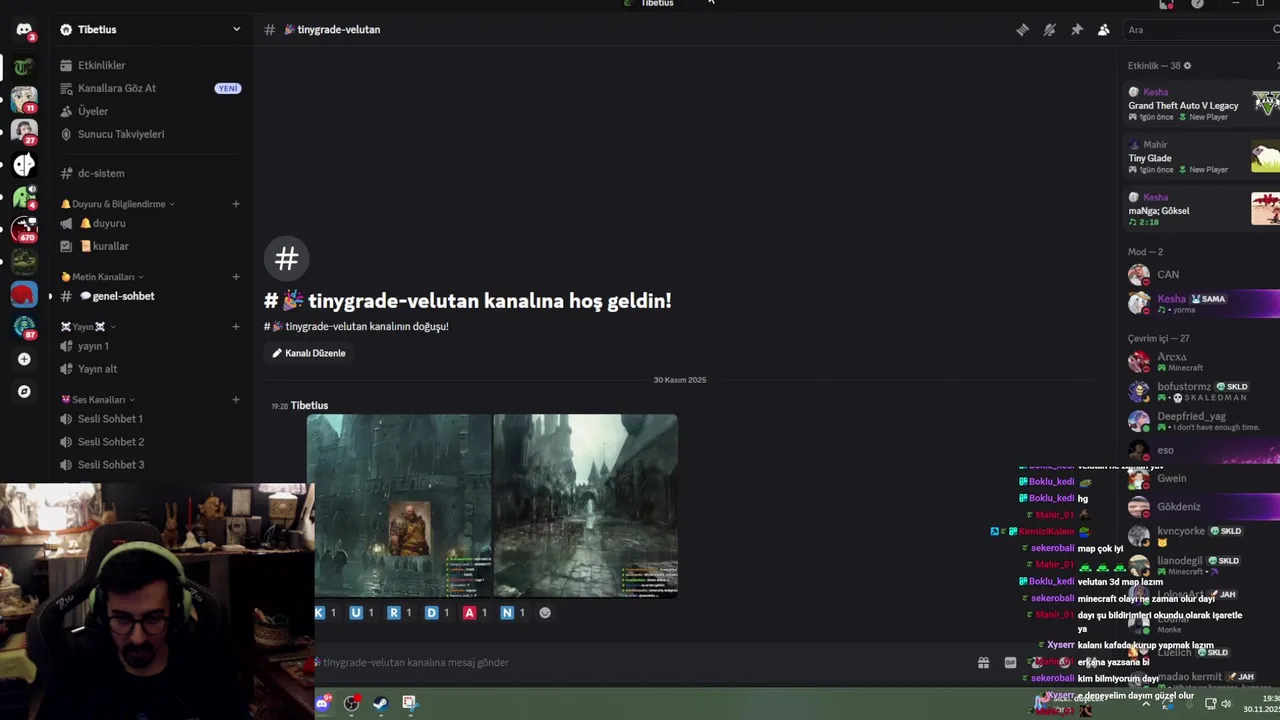
Task: Collapse the Metin Kanalları category
Action: [102, 277]
